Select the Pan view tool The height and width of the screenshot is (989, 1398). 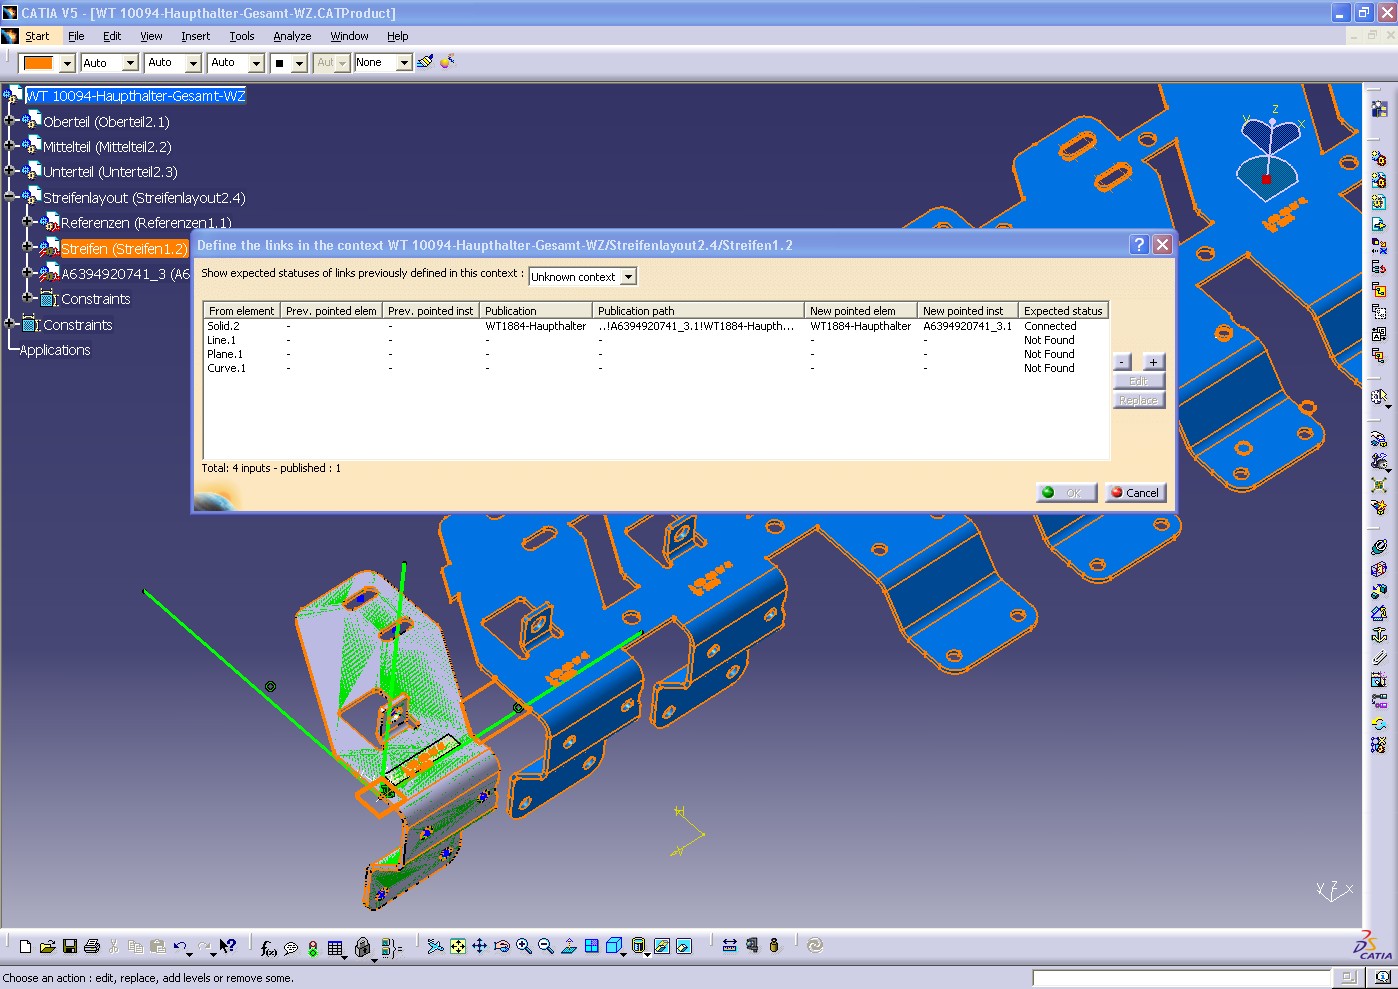pyautogui.click(x=479, y=946)
